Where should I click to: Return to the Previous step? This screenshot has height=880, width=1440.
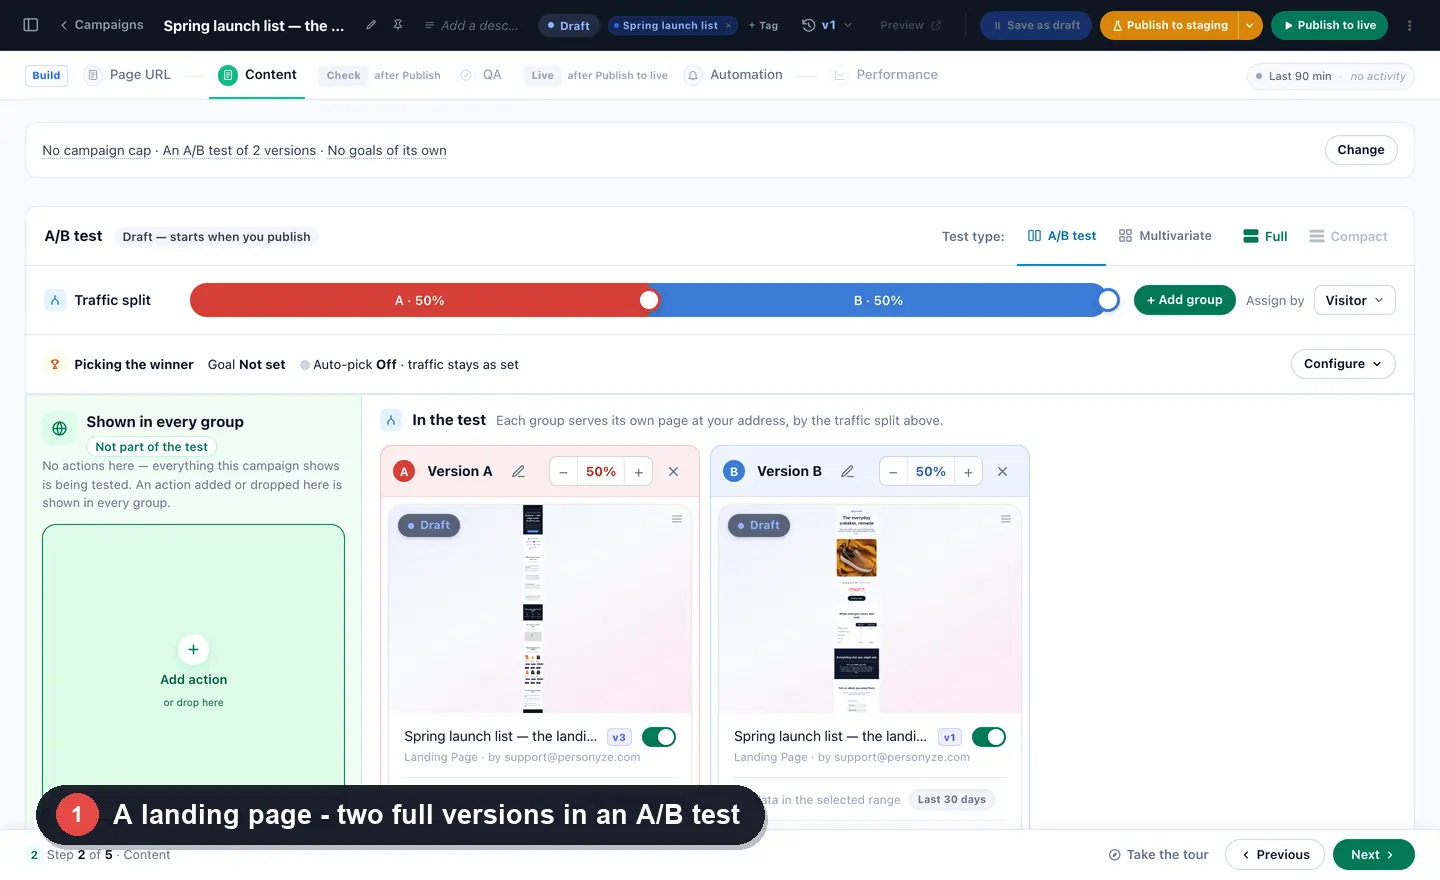1275,855
